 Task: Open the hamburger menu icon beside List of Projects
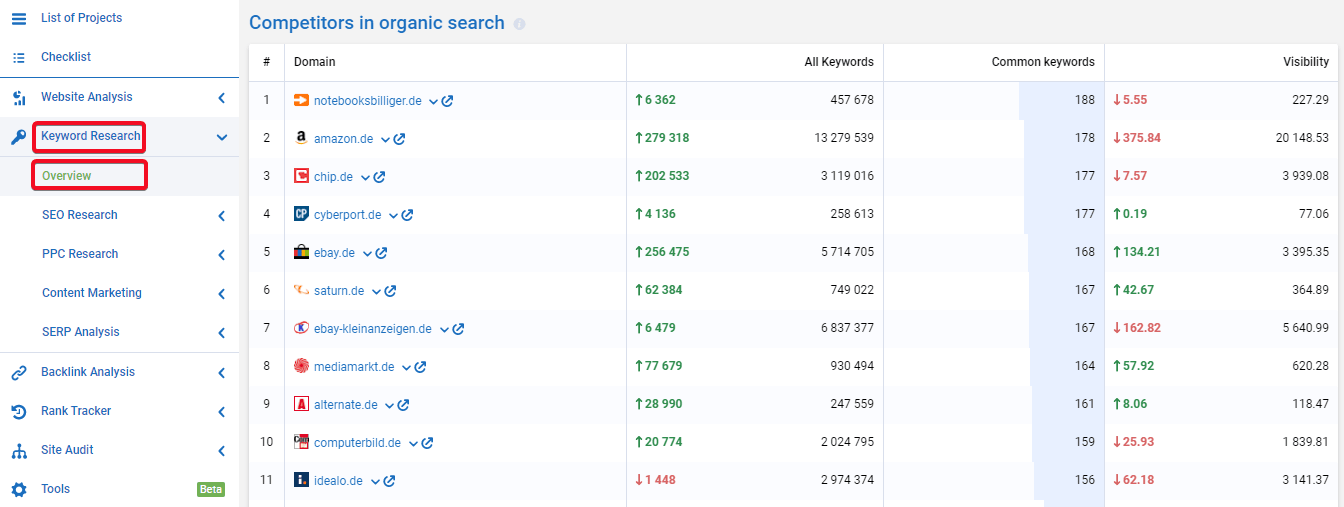coord(19,18)
